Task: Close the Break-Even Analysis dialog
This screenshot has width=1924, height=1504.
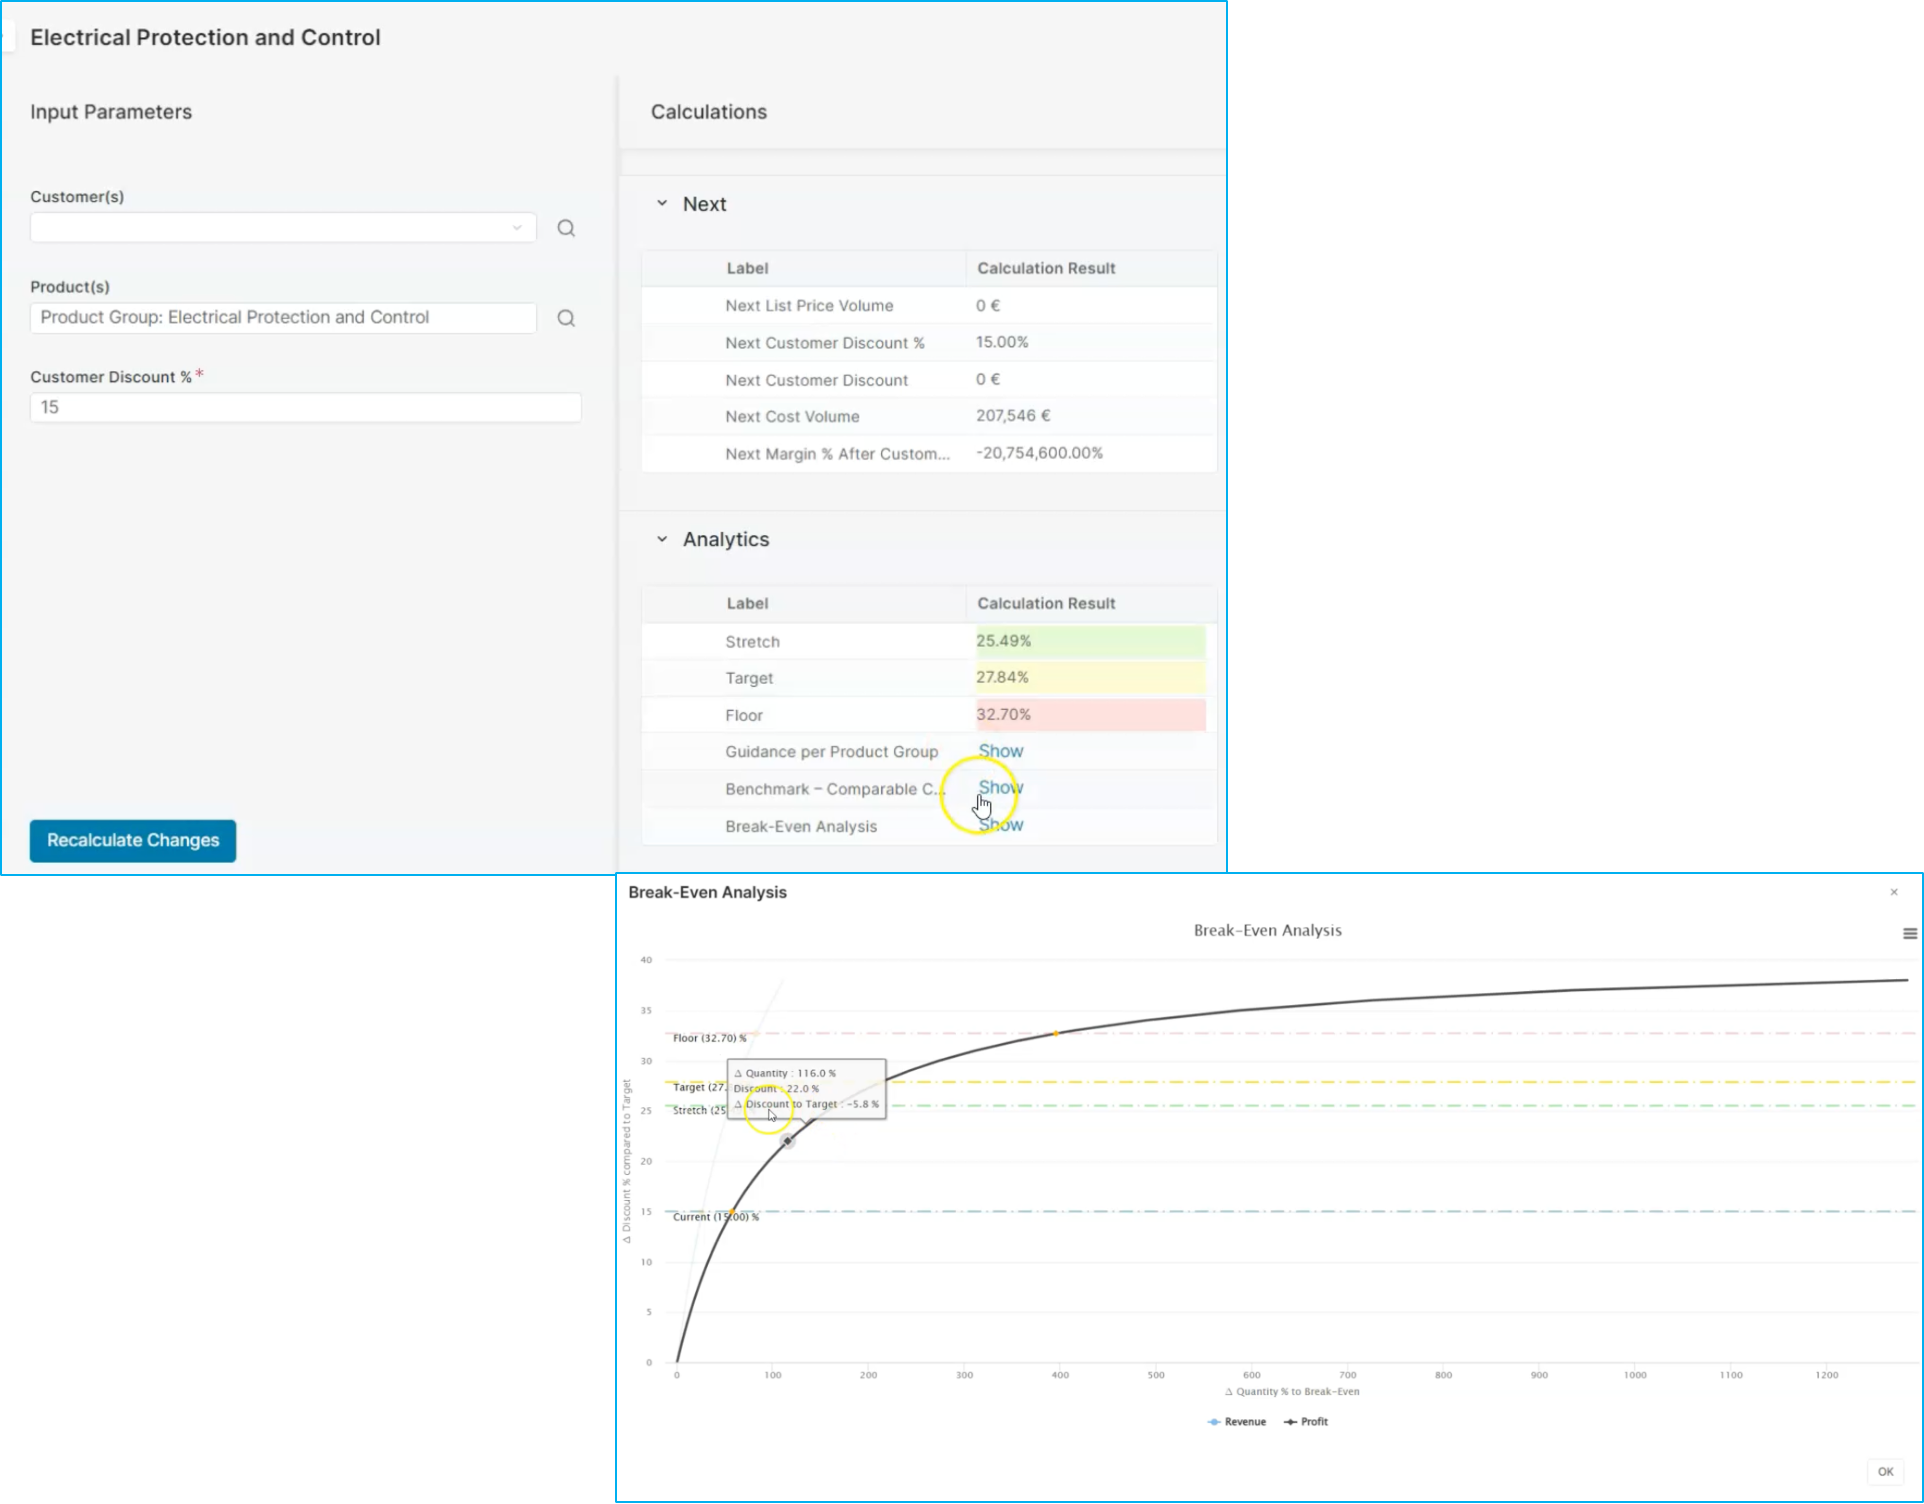Action: click(1893, 892)
